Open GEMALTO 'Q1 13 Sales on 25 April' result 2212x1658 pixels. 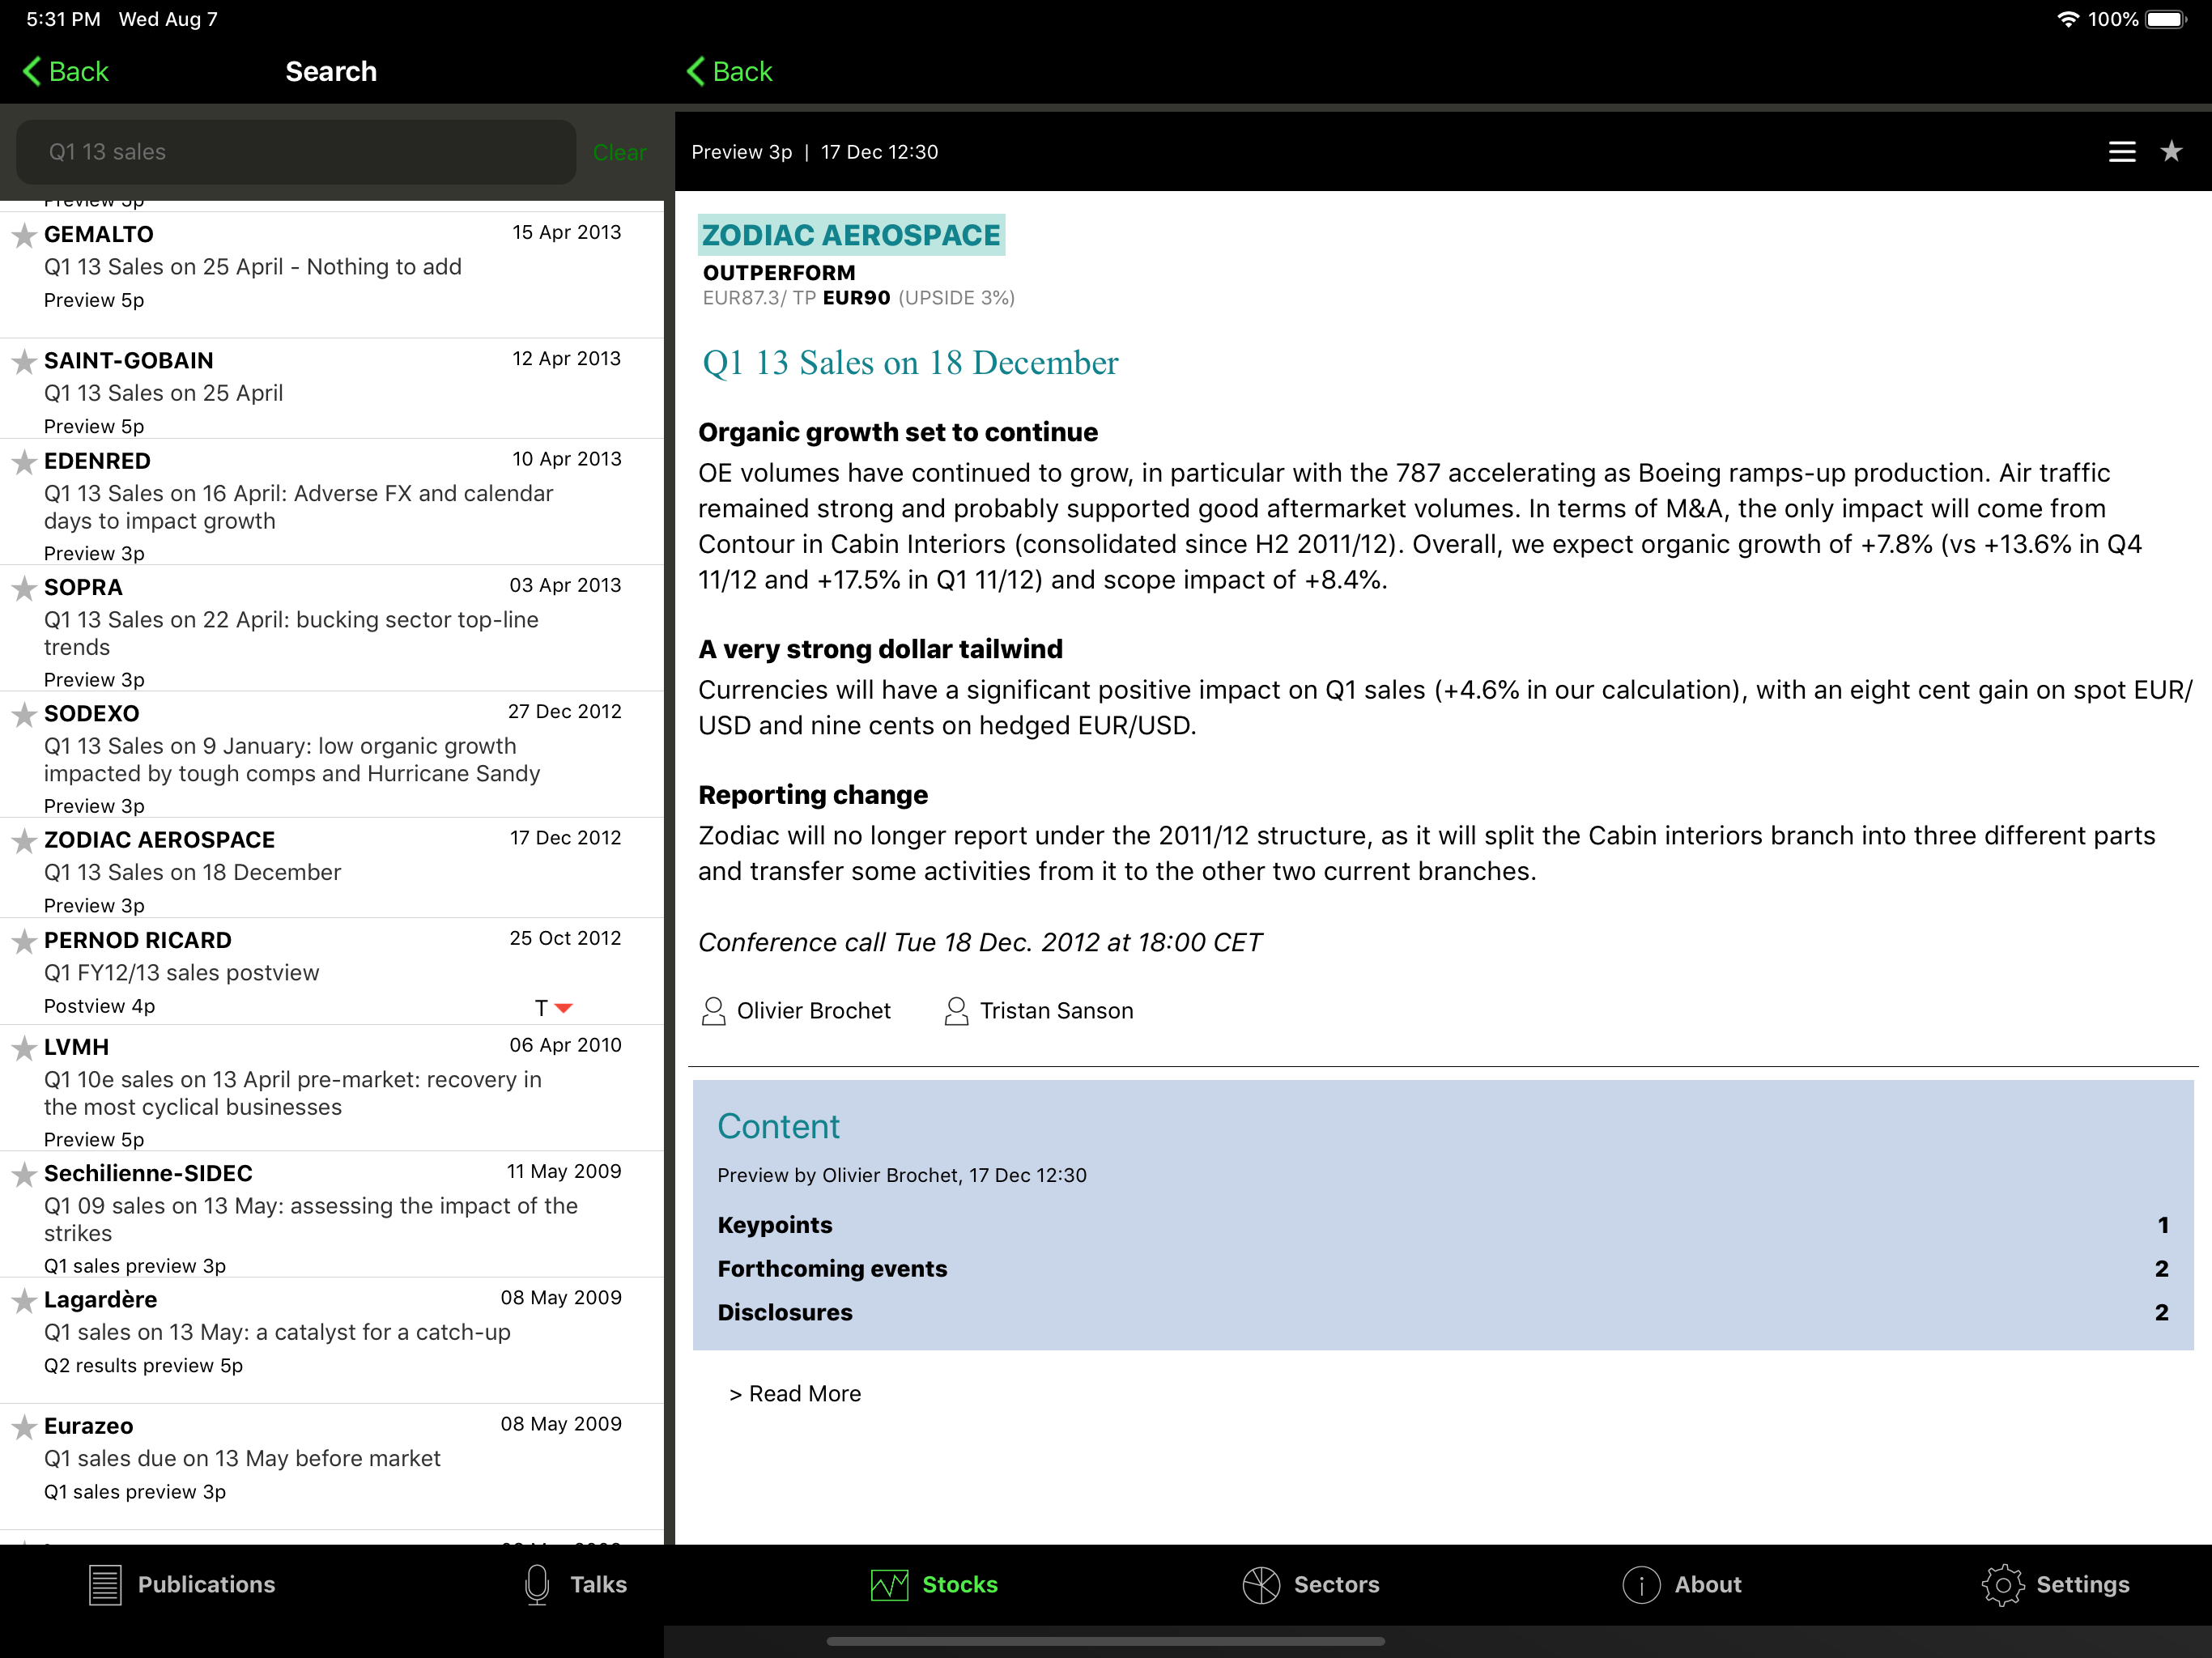(332, 274)
